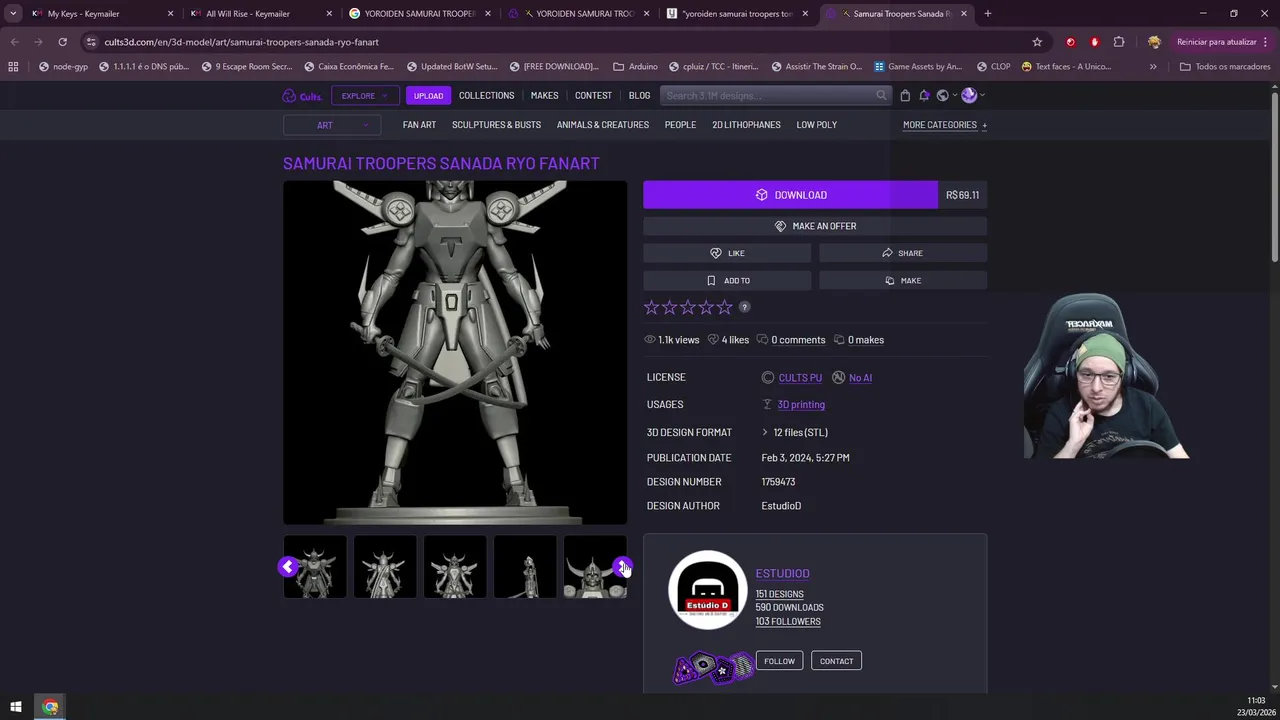Image resolution: width=1280 pixels, height=720 pixels.
Task: Select the FAN ART category
Action: (419, 125)
